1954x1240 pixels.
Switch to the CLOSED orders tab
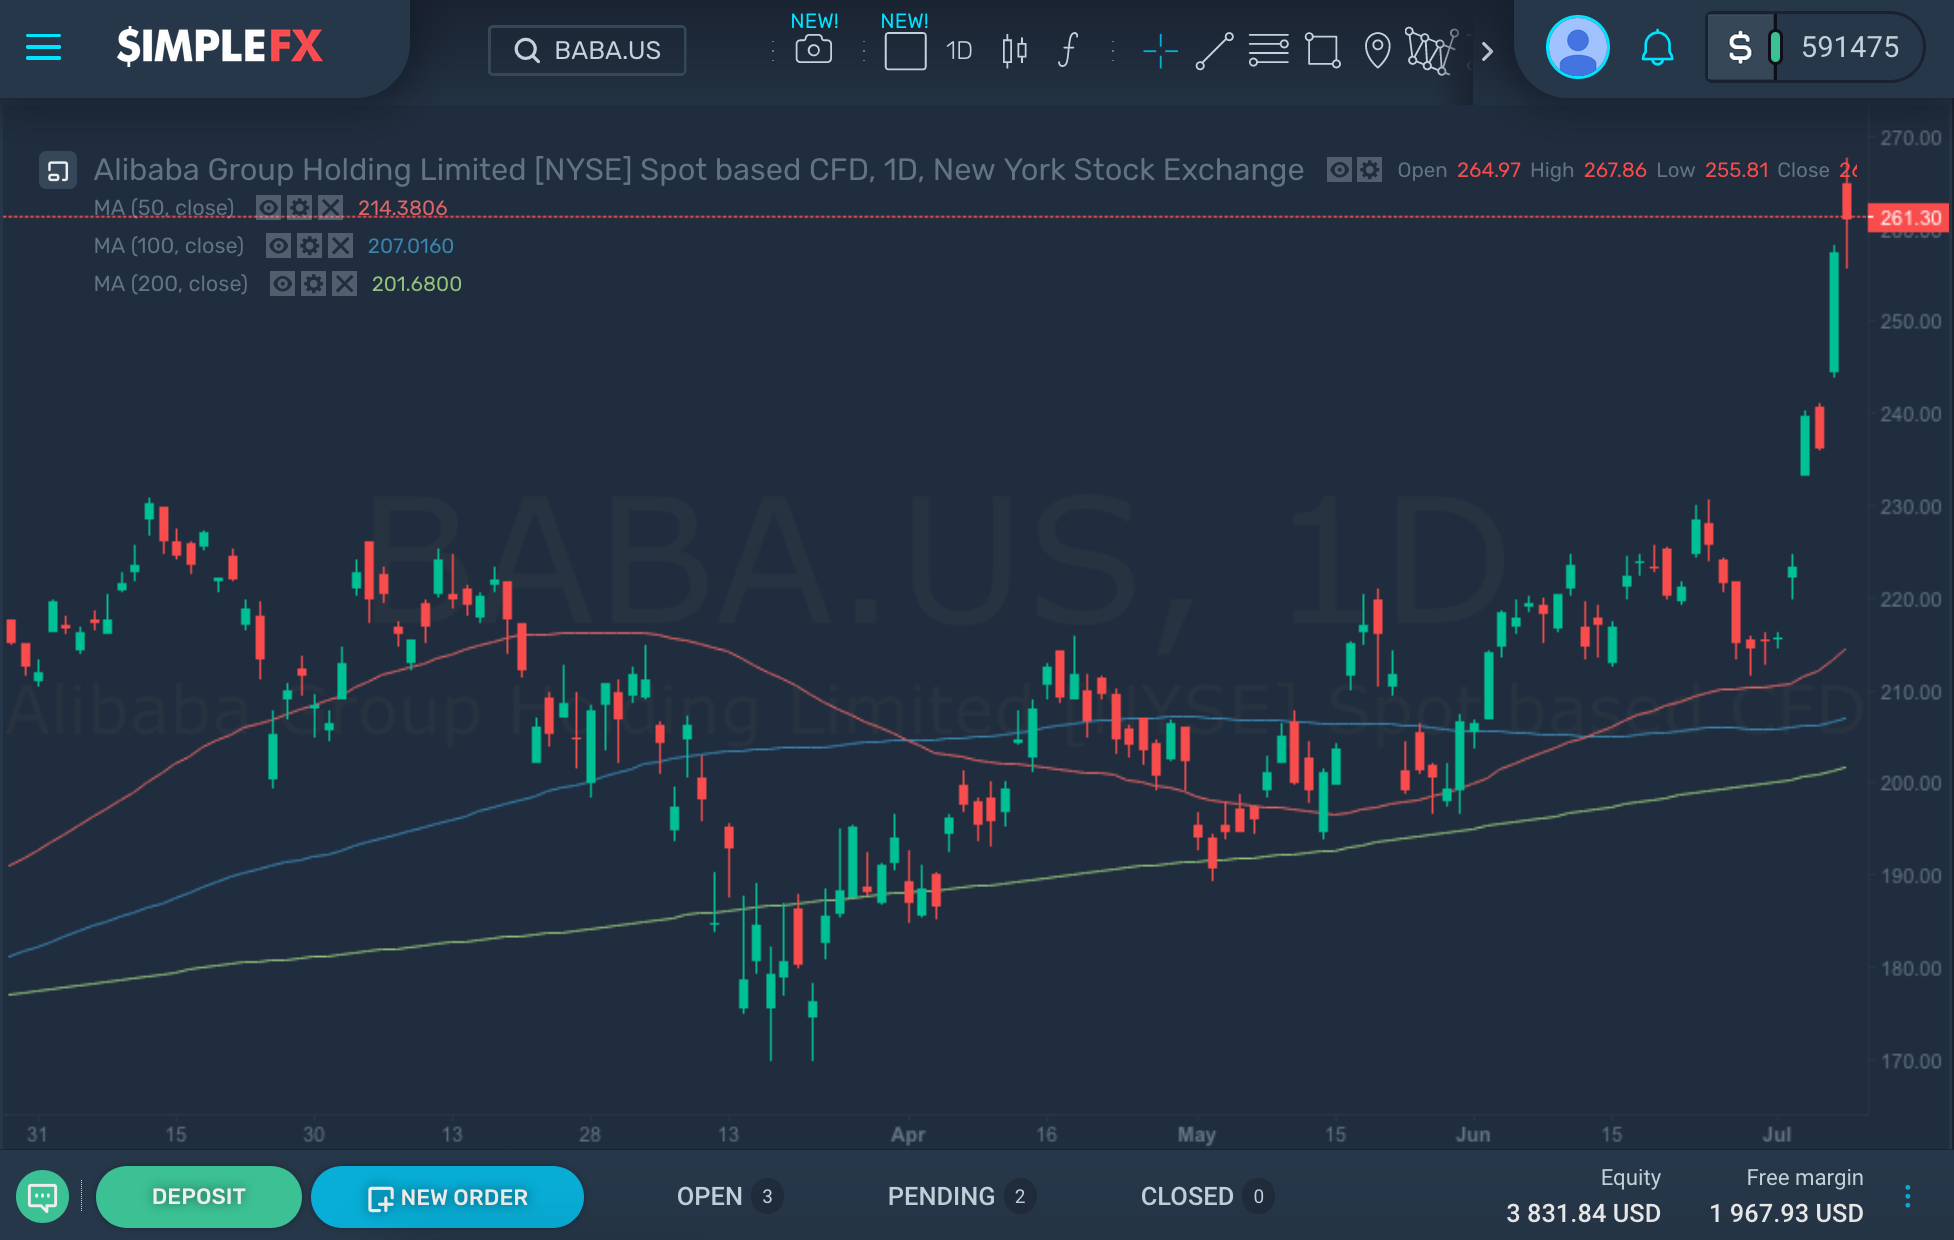click(1207, 1196)
